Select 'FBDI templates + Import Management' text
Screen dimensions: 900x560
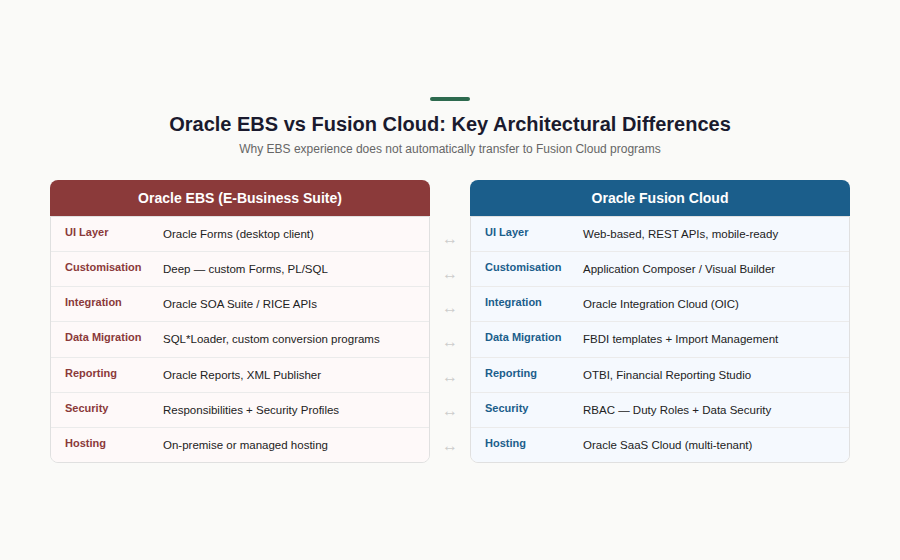tap(680, 339)
